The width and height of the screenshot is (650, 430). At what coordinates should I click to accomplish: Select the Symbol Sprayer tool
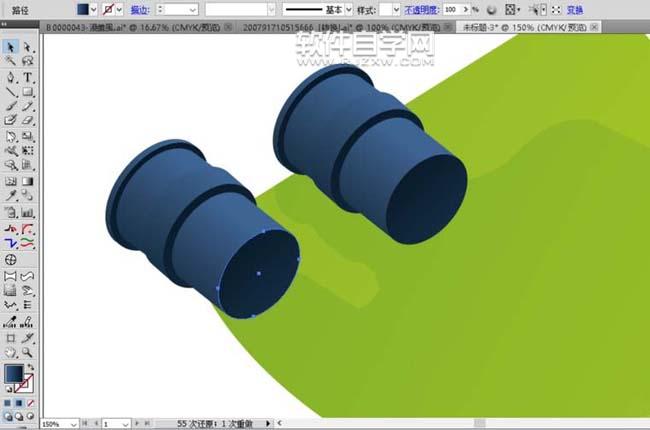pyautogui.click(x=11, y=213)
